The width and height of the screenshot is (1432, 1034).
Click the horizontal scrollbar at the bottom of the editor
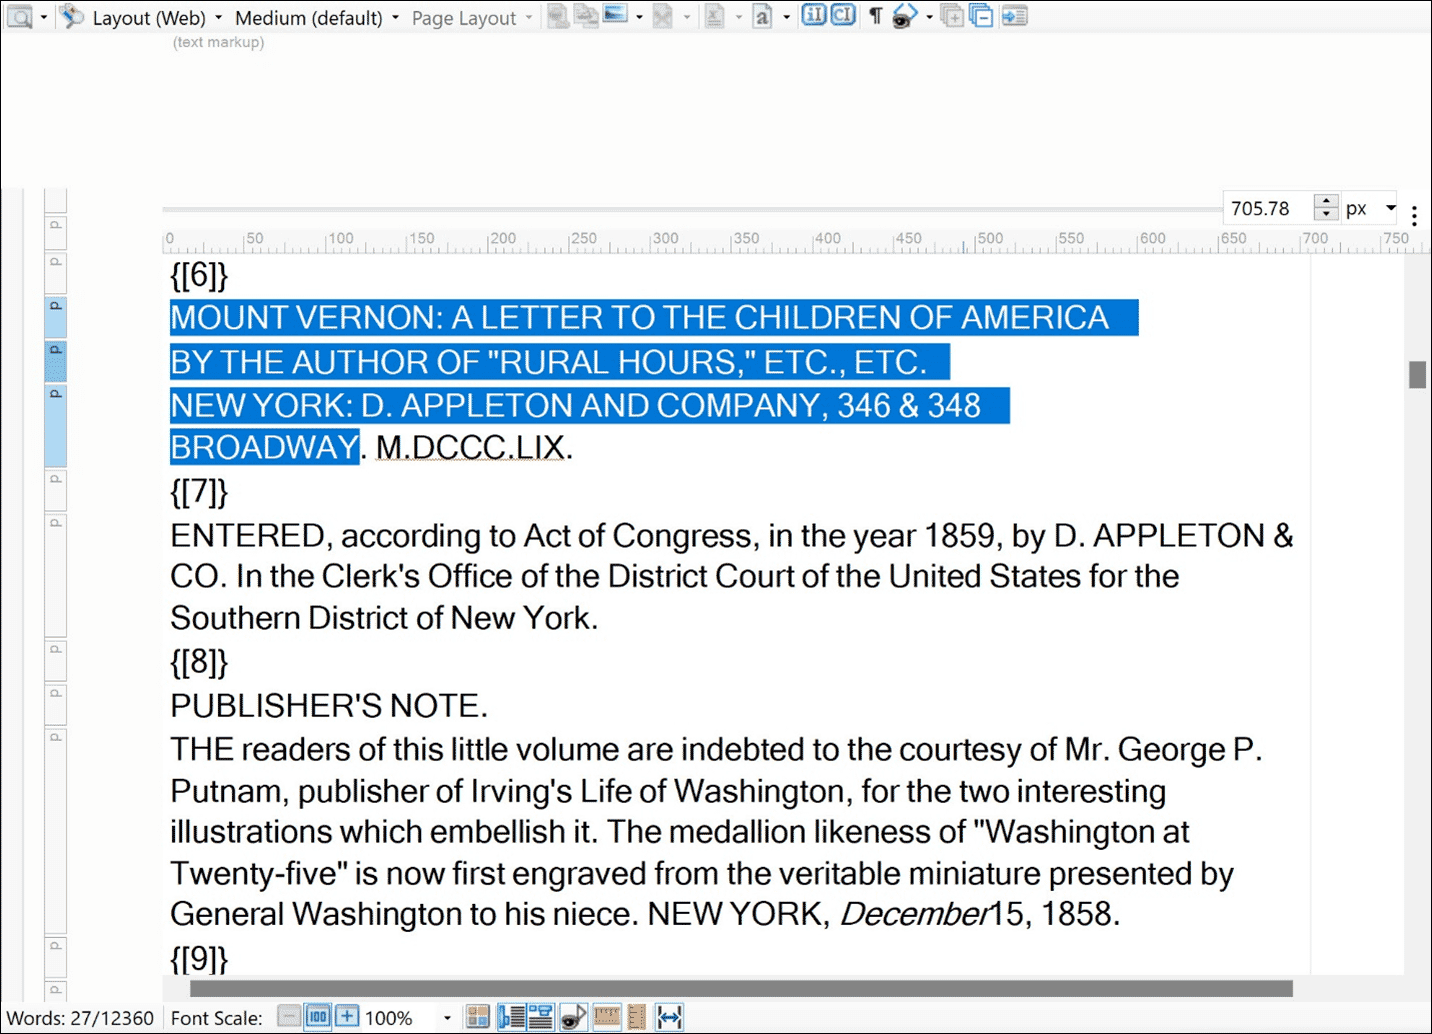740,988
